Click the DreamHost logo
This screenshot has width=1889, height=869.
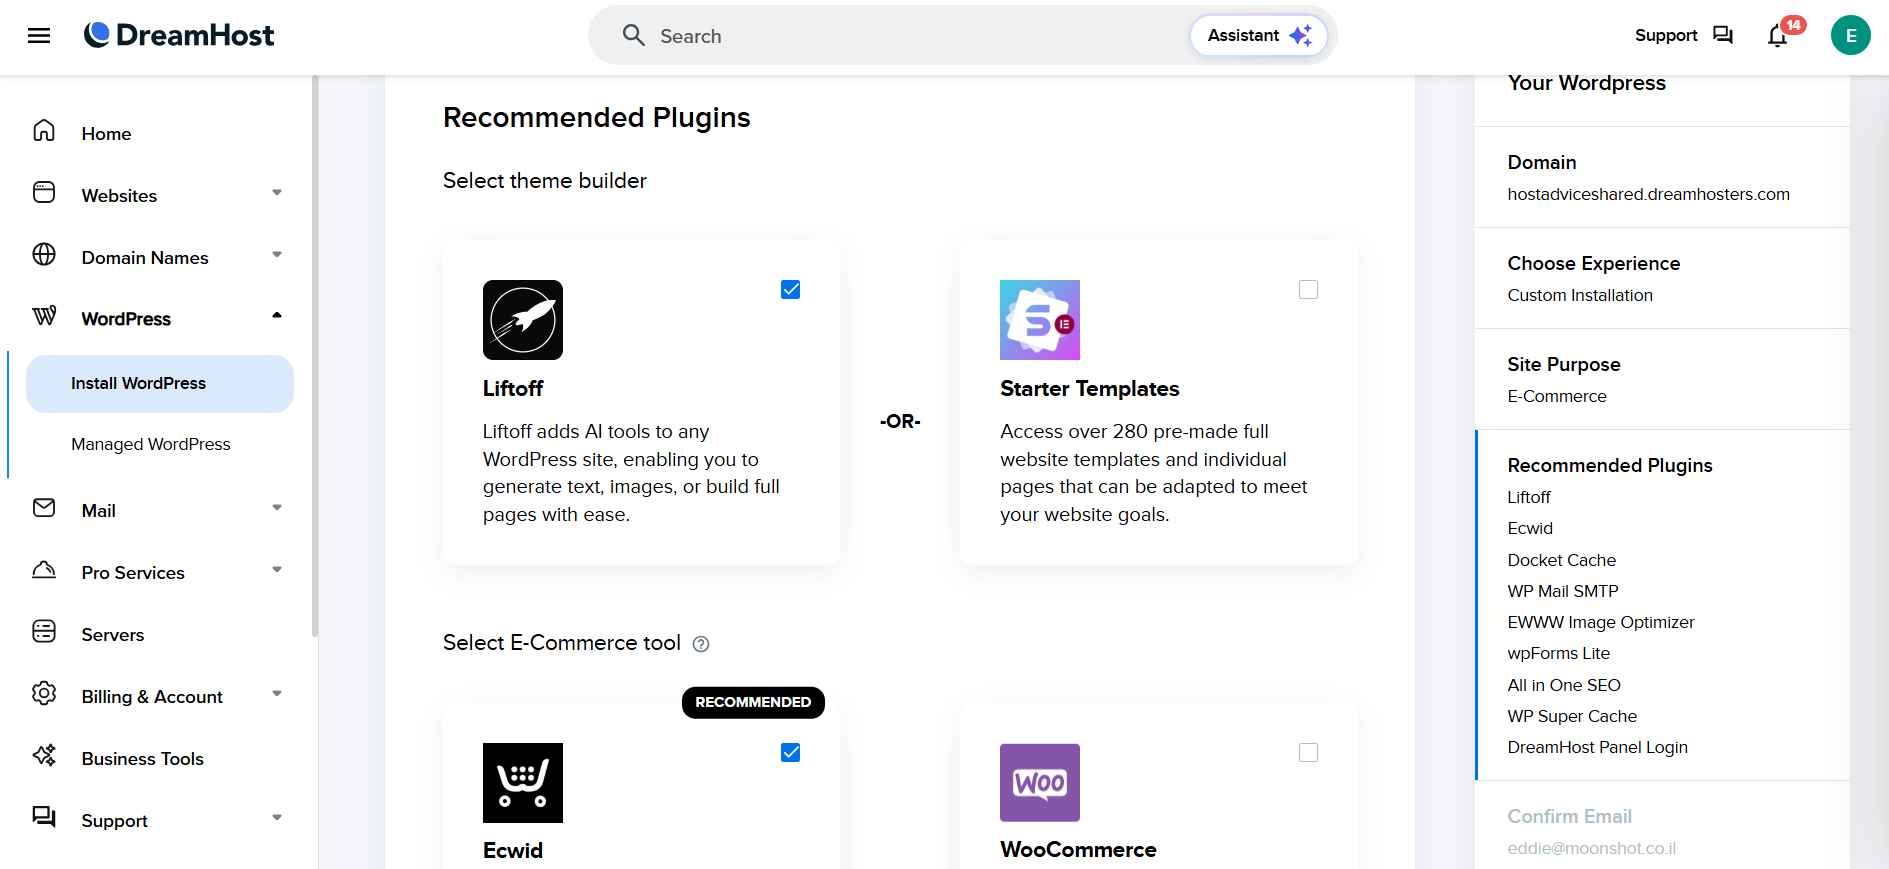click(x=179, y=35)
